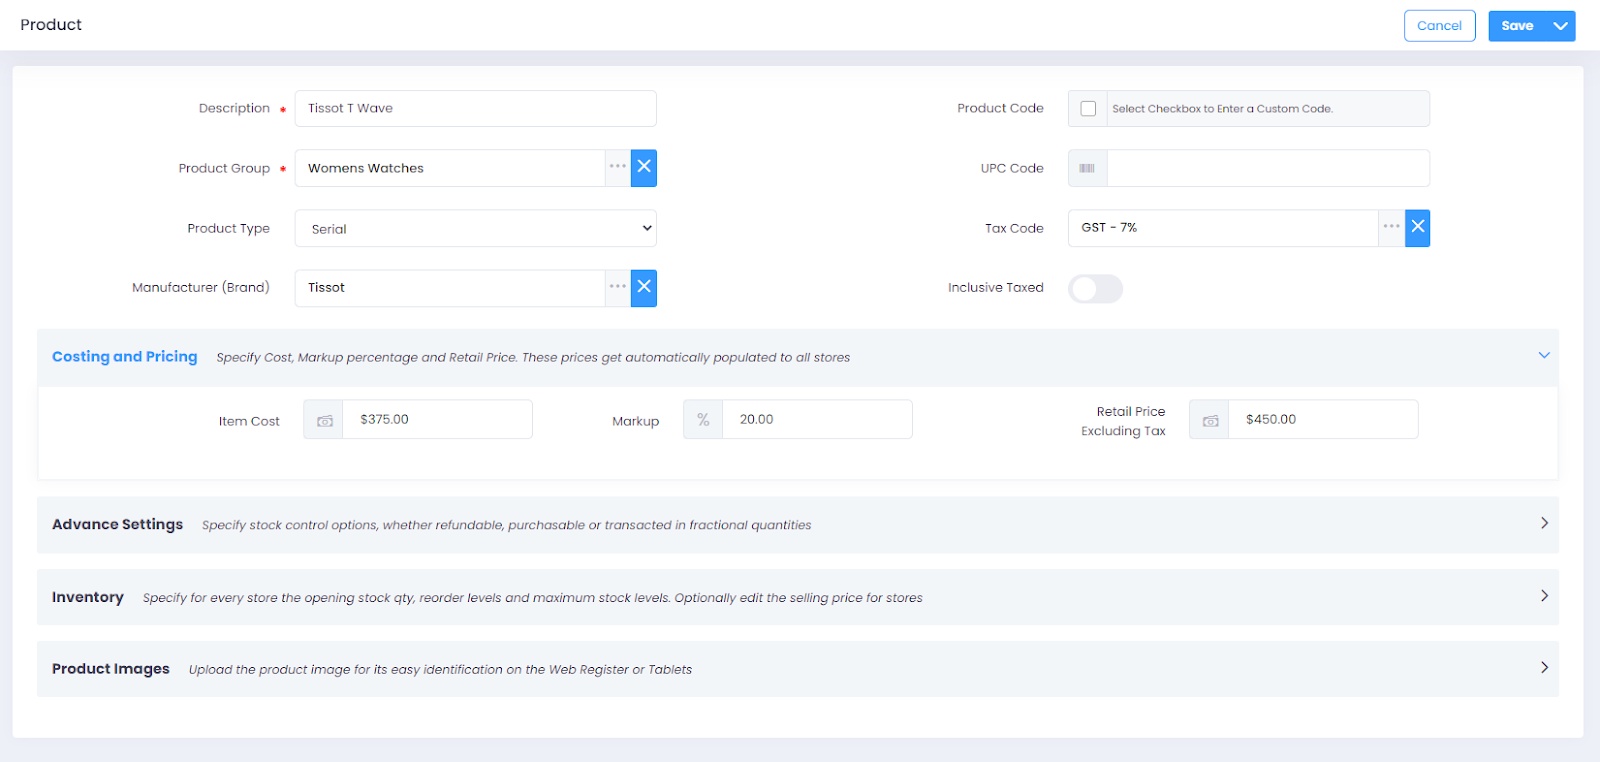
Task: Open the Save button dropdown arrow
Action: click(x=1560, y=26)
